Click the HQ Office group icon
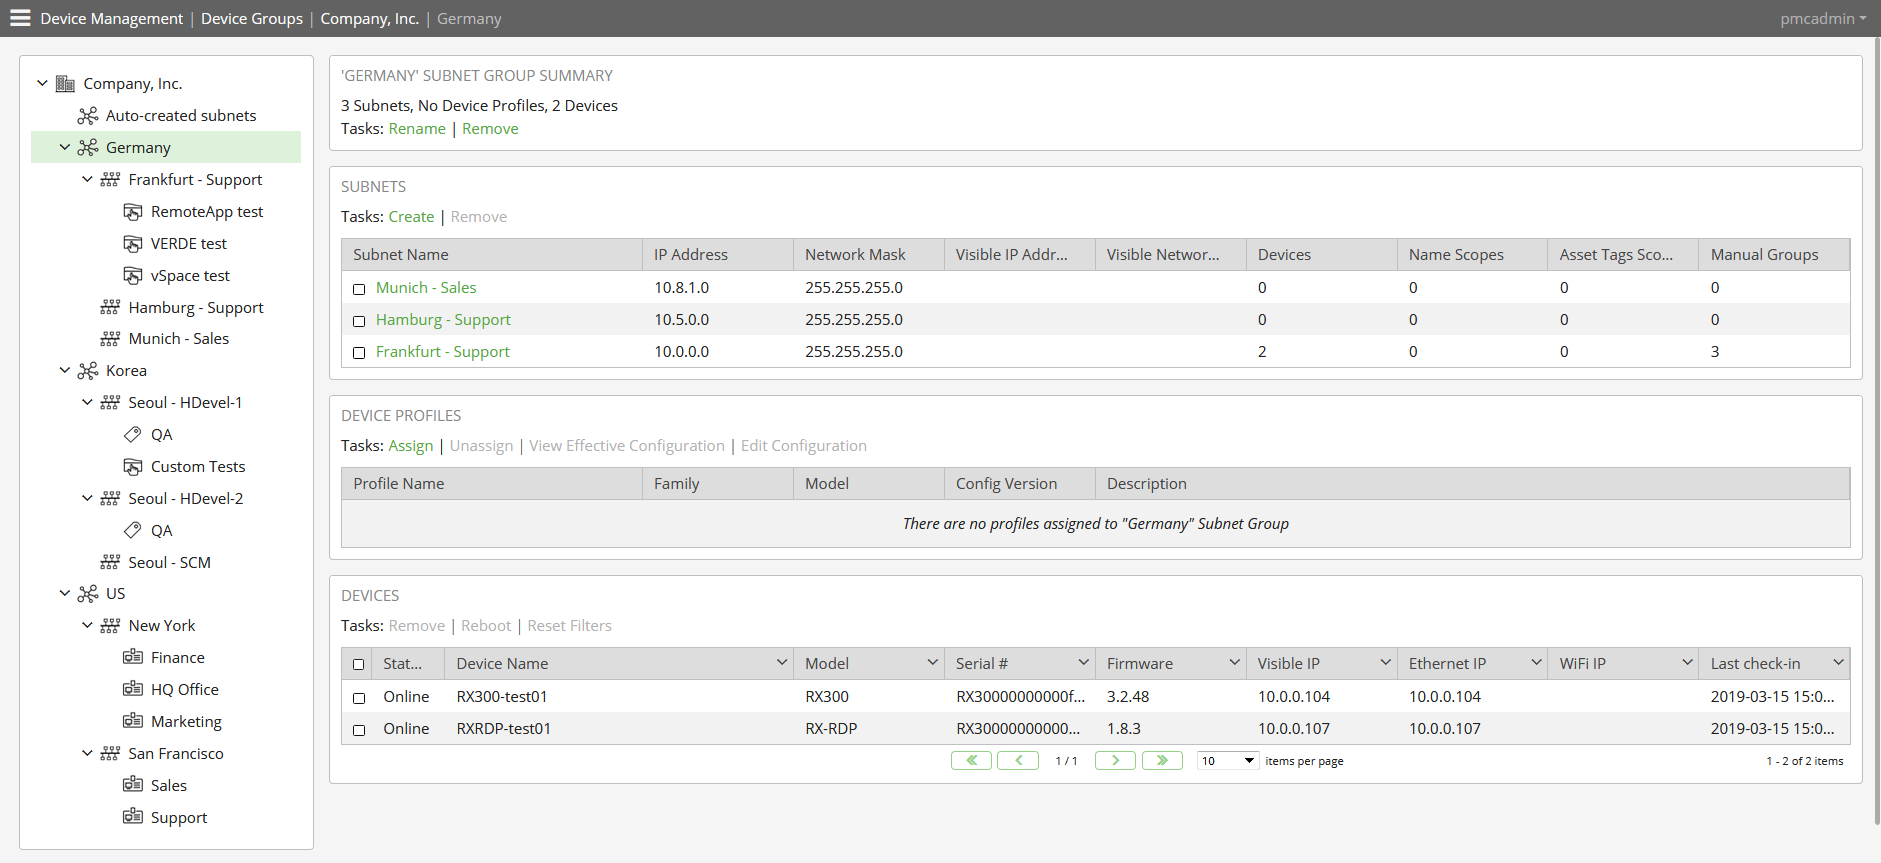 pyautogui.click(x=133, y=689)
